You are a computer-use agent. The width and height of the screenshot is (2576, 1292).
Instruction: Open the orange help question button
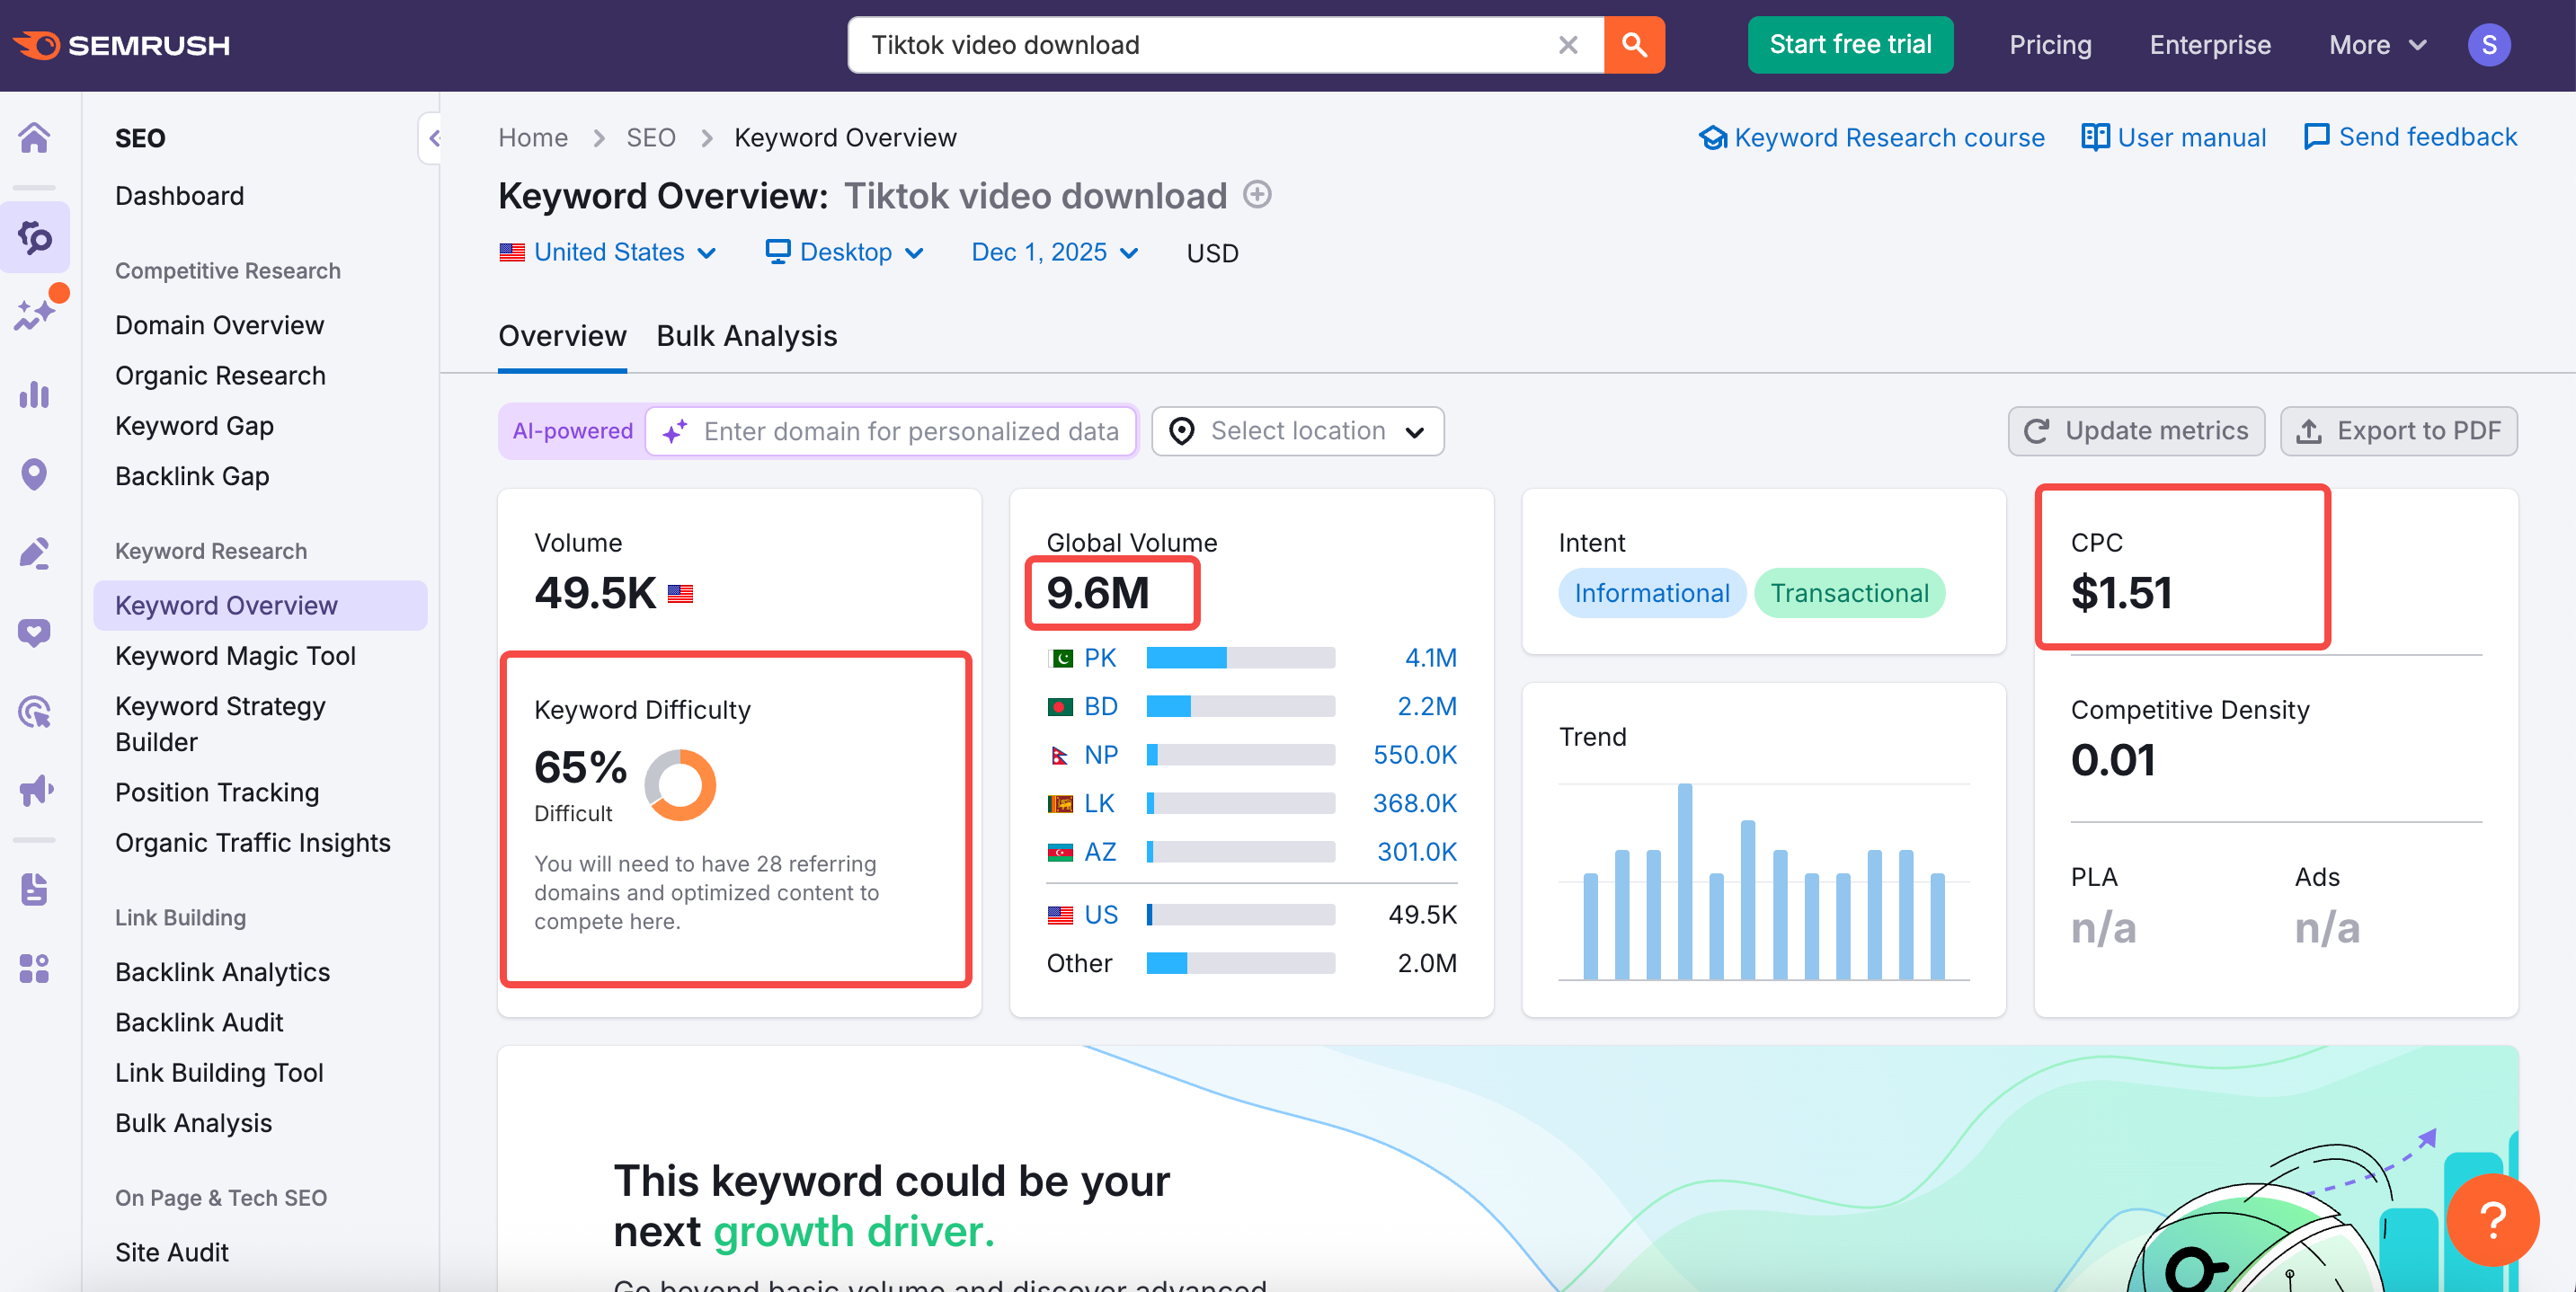pyautogui.click(x=2493, y=1219)
